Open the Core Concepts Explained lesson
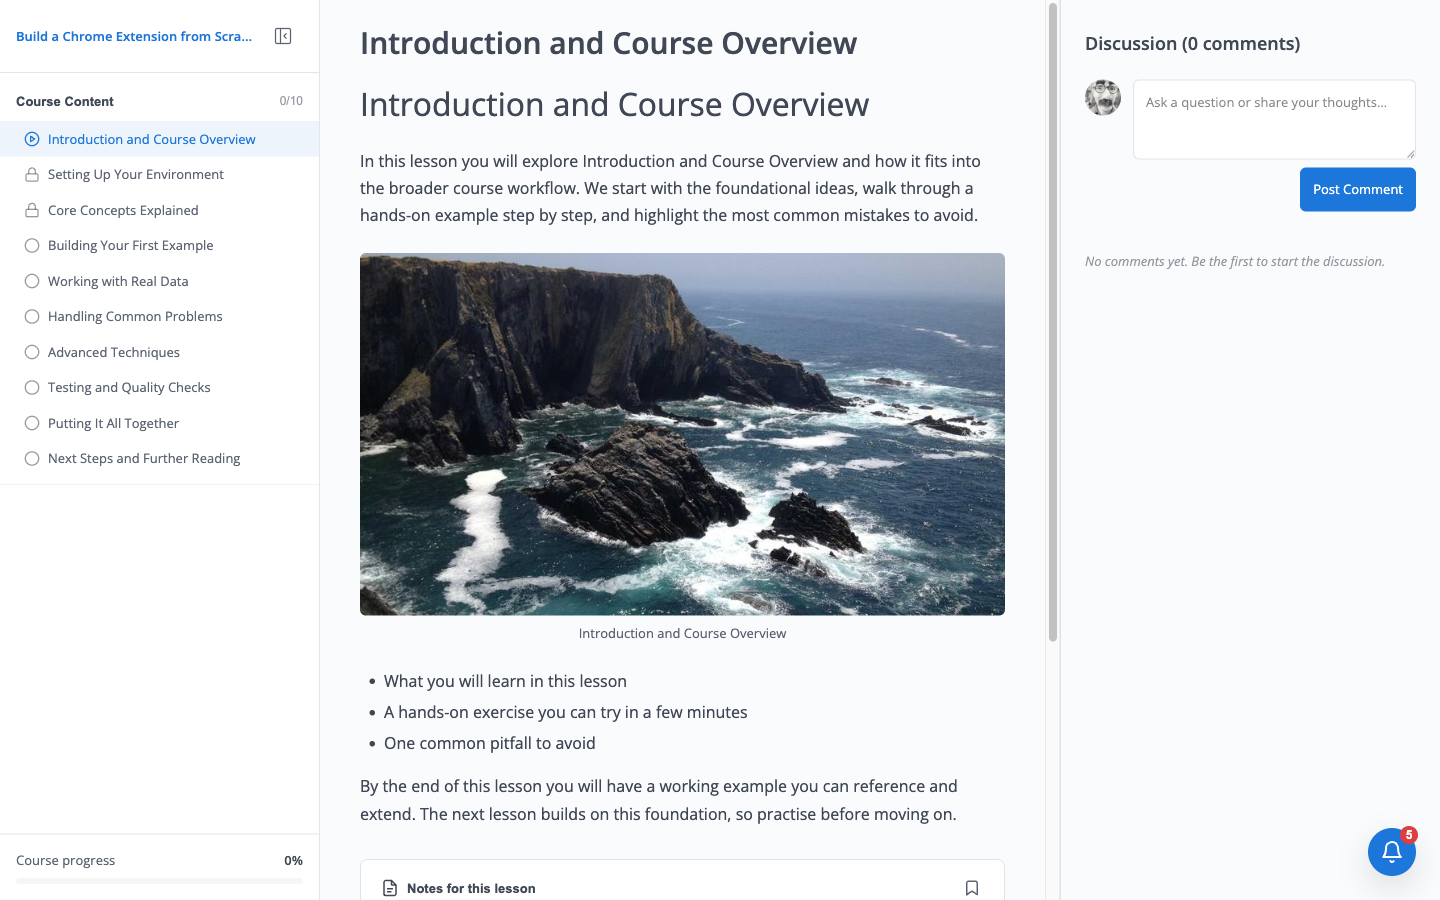 pyautogui.click(x=160, y=210)
